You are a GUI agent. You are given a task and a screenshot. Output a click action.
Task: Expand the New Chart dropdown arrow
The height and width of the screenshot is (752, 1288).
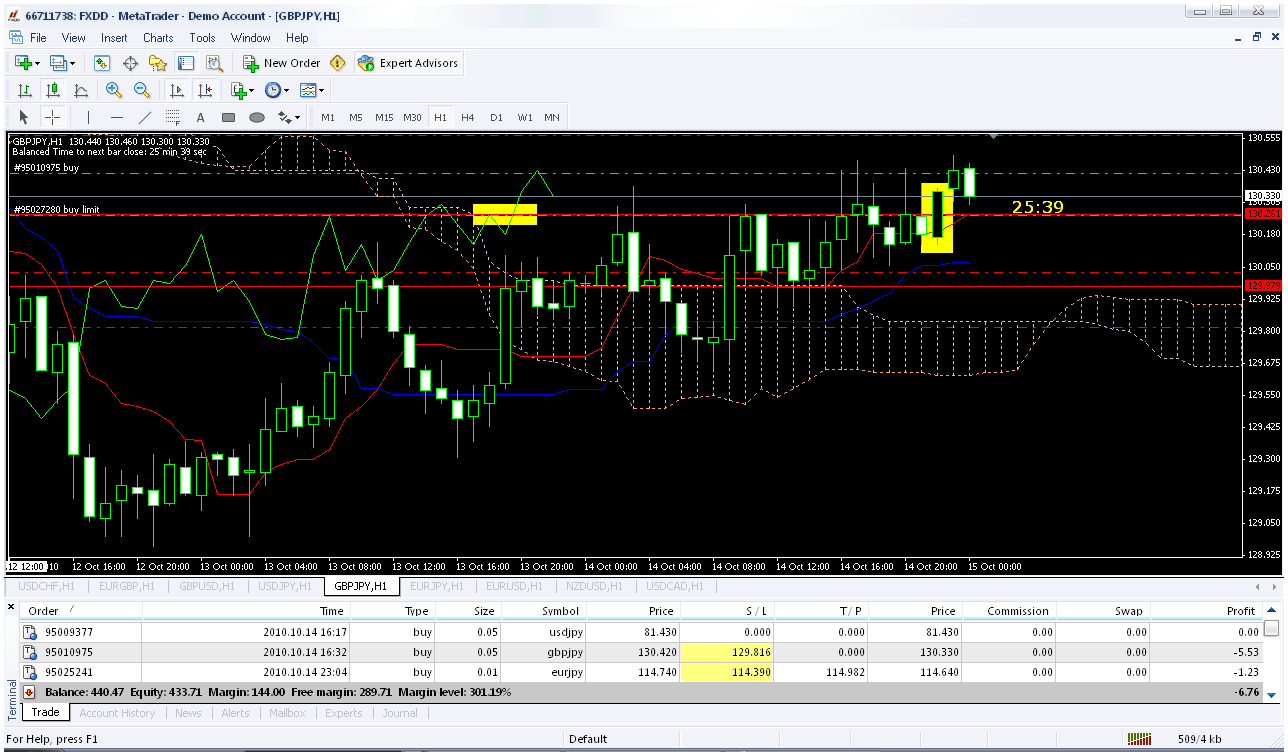[x=37, y=63]
